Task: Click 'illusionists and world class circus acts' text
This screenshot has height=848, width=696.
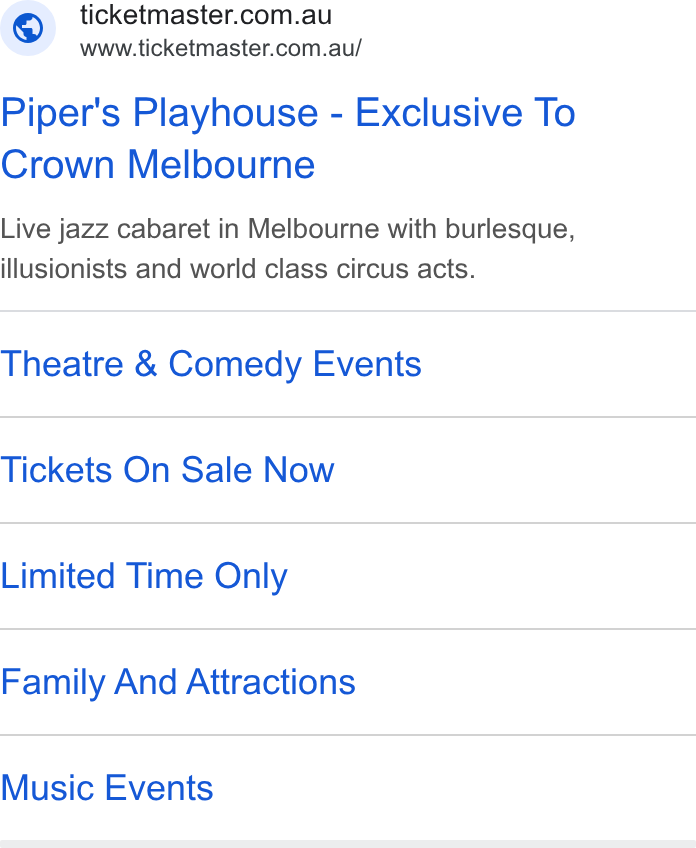Action: [x=237, y=269]
